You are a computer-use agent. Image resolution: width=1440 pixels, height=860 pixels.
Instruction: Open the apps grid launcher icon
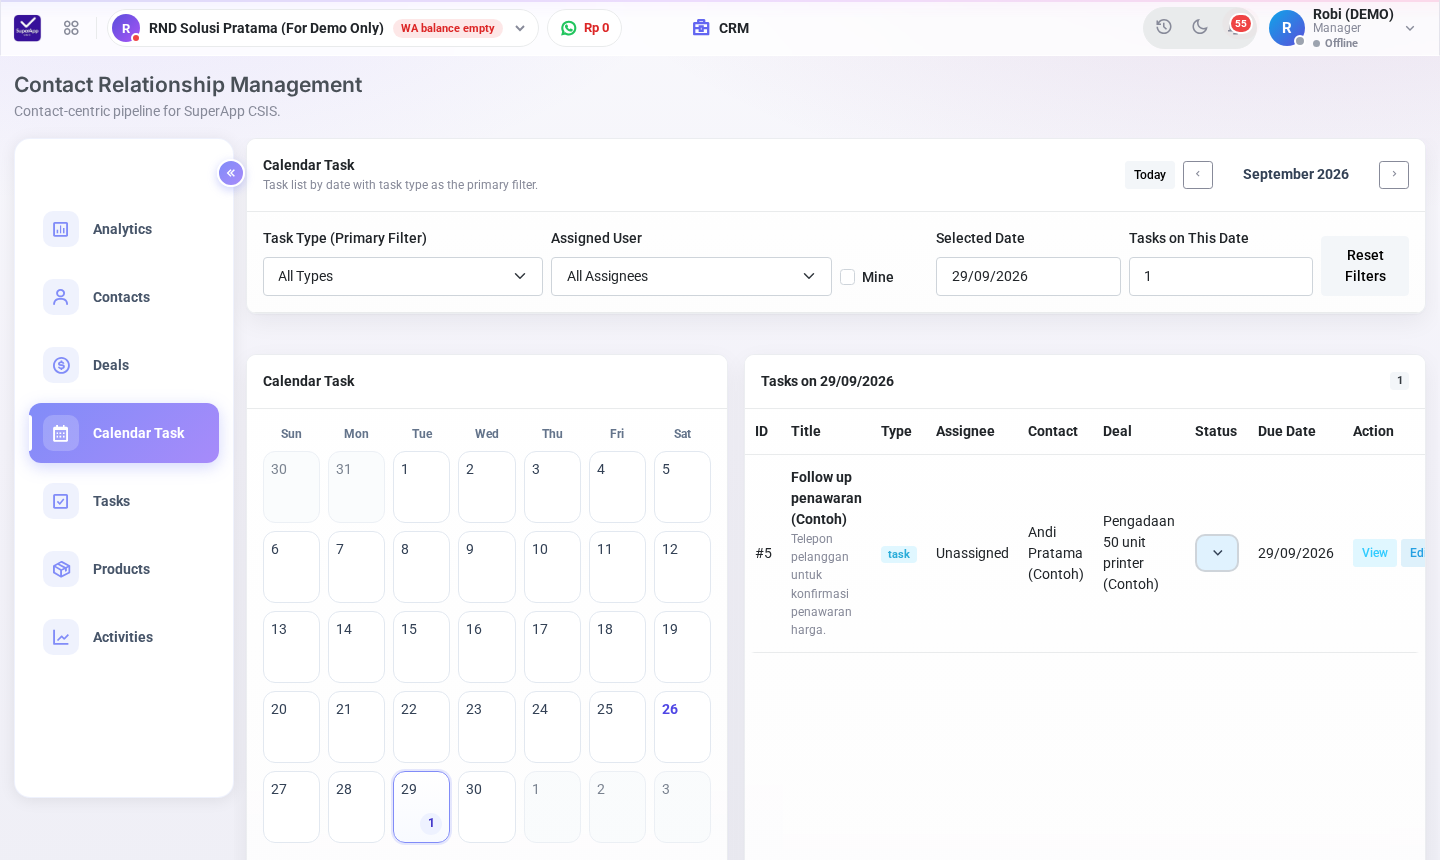pos(71,28)
